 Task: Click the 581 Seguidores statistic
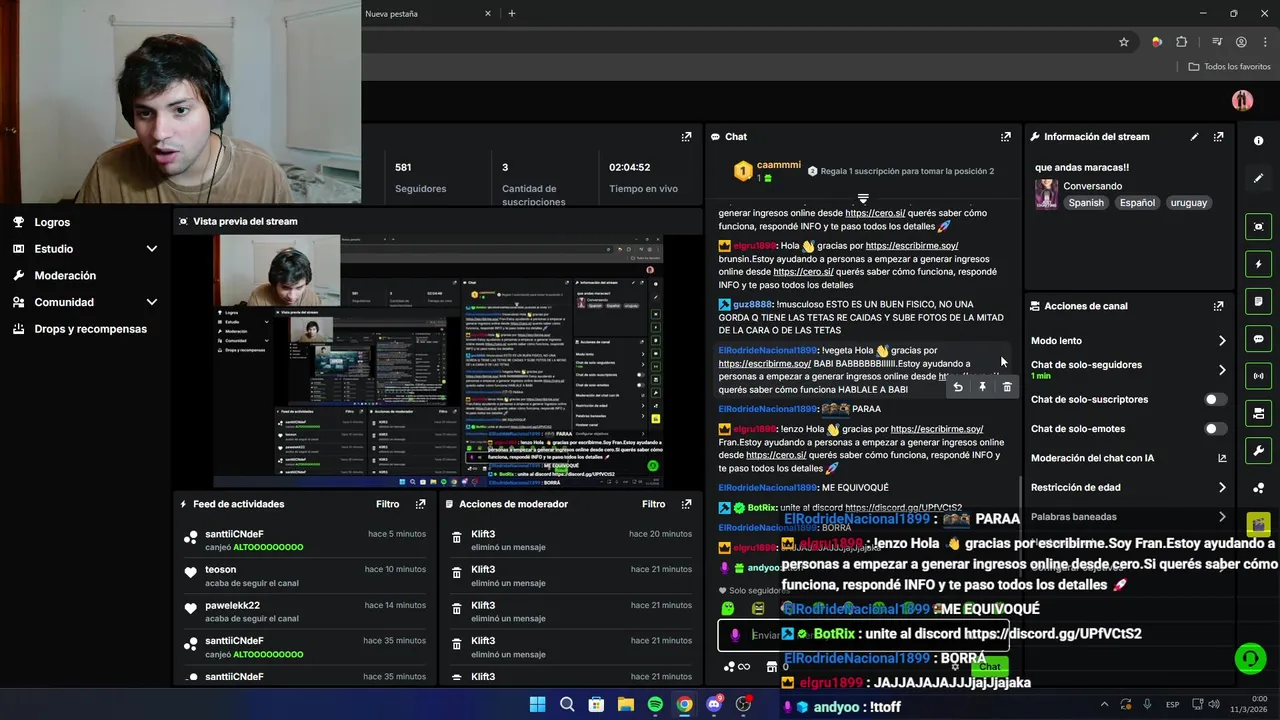[420, 178]
